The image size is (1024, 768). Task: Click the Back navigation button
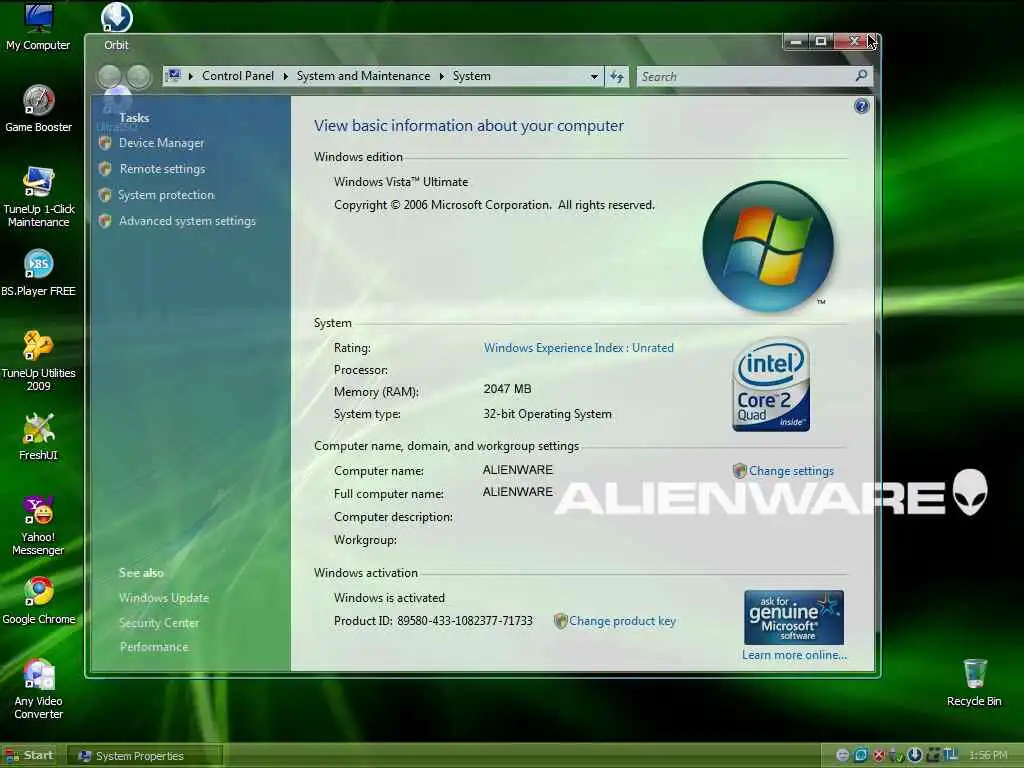110,76
